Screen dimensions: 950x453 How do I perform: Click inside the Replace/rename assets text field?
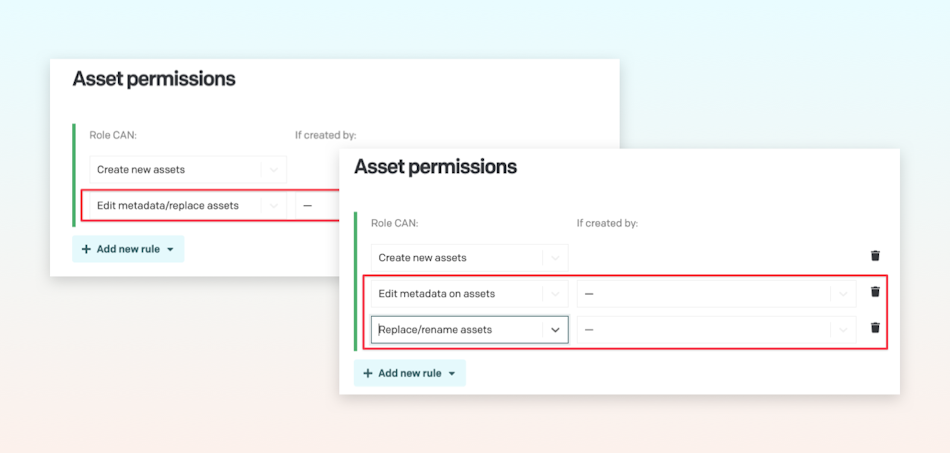(x=457, y=330)
